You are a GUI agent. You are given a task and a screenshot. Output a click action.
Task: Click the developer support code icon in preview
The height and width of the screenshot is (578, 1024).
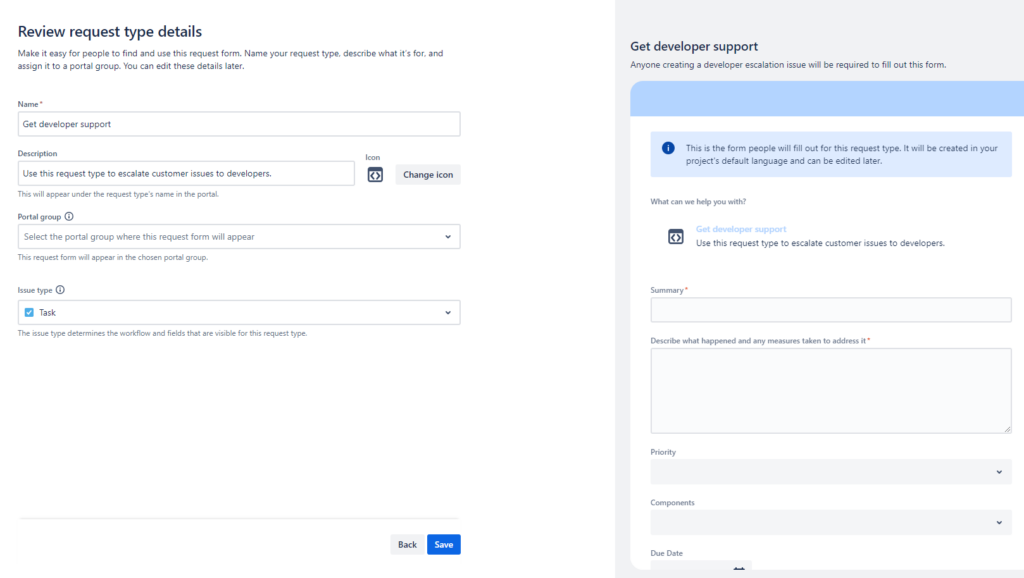[674, 235]
